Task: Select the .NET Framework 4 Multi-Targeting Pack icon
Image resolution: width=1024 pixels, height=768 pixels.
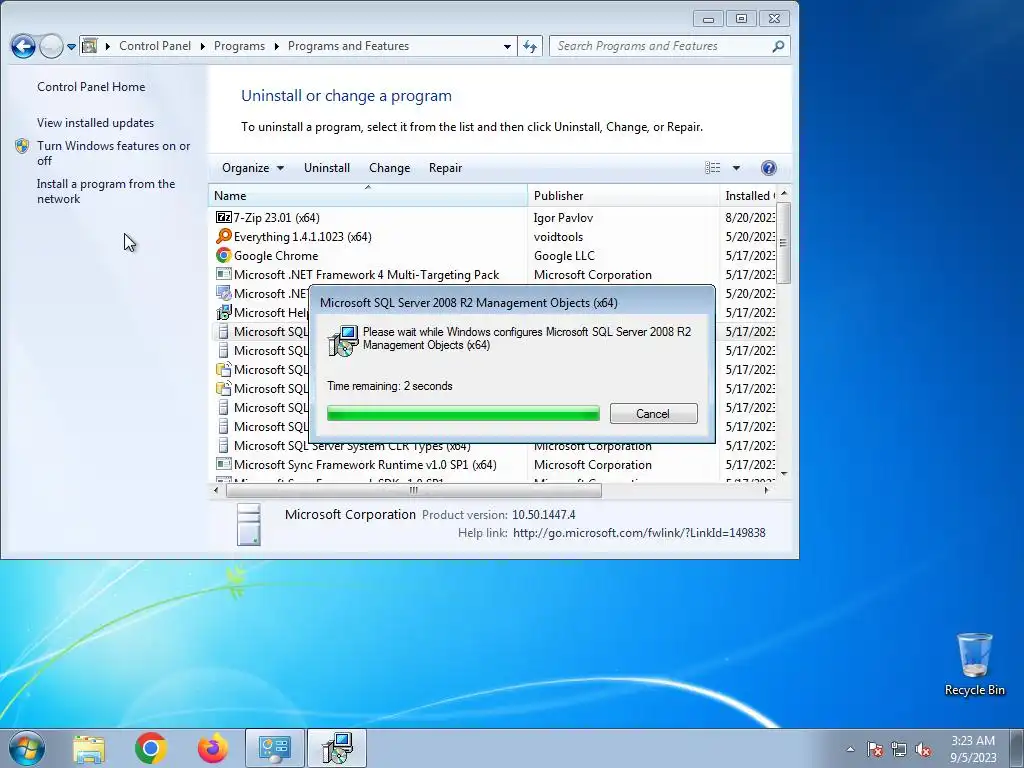Action: click(223, 274)
